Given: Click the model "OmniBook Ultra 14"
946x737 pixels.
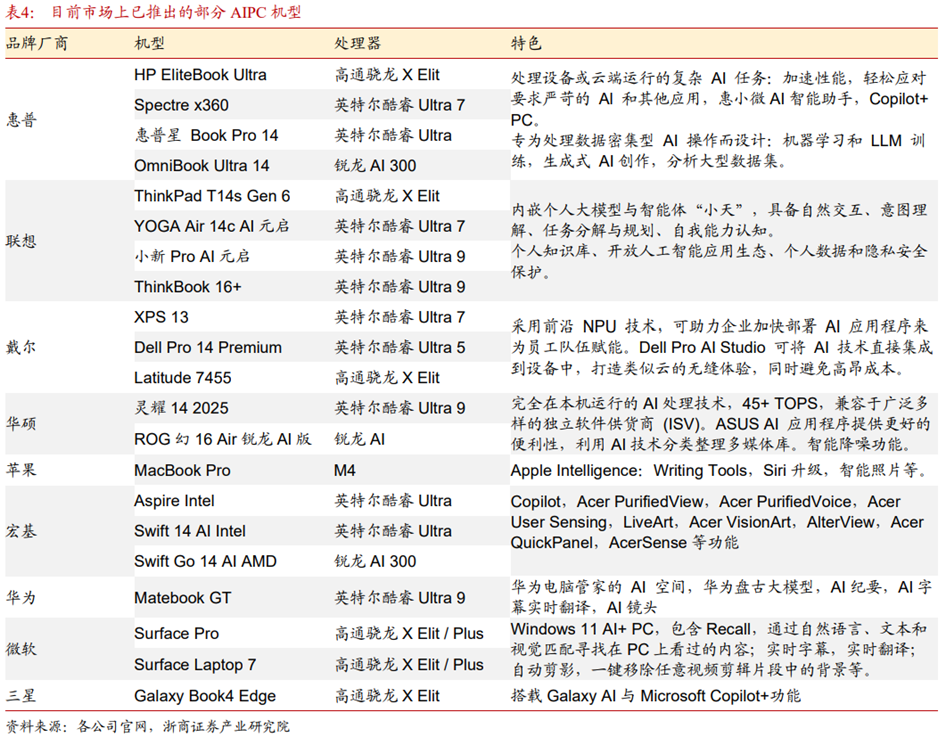Looking at the screenshot, I should (x=202, y=165).
